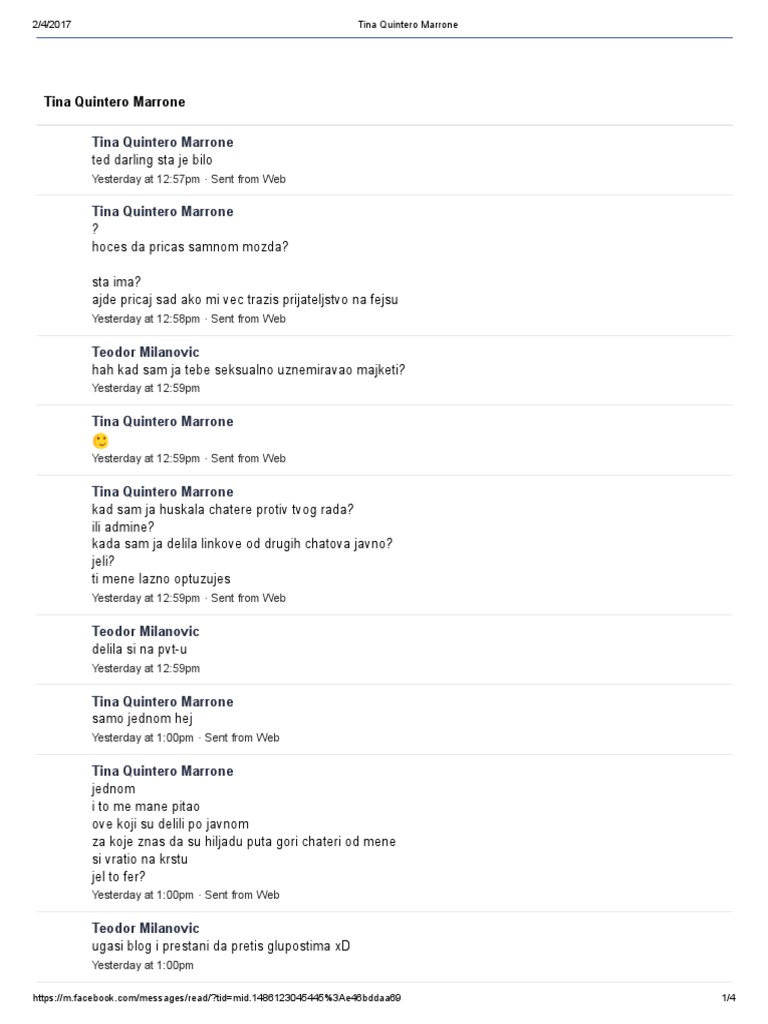Select Teodor Milanovic name above the "hah kad sam" message

point(145,351)
